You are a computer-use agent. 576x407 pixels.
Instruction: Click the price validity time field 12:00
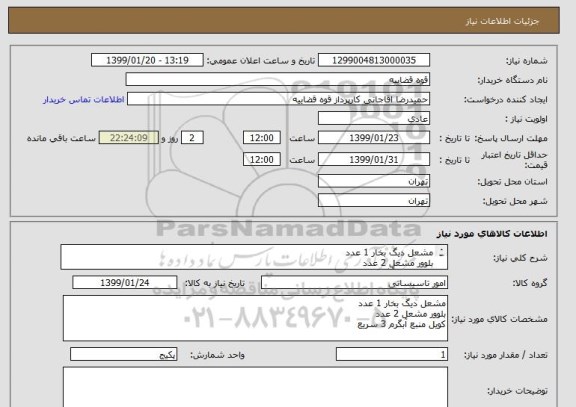point(262,159)
